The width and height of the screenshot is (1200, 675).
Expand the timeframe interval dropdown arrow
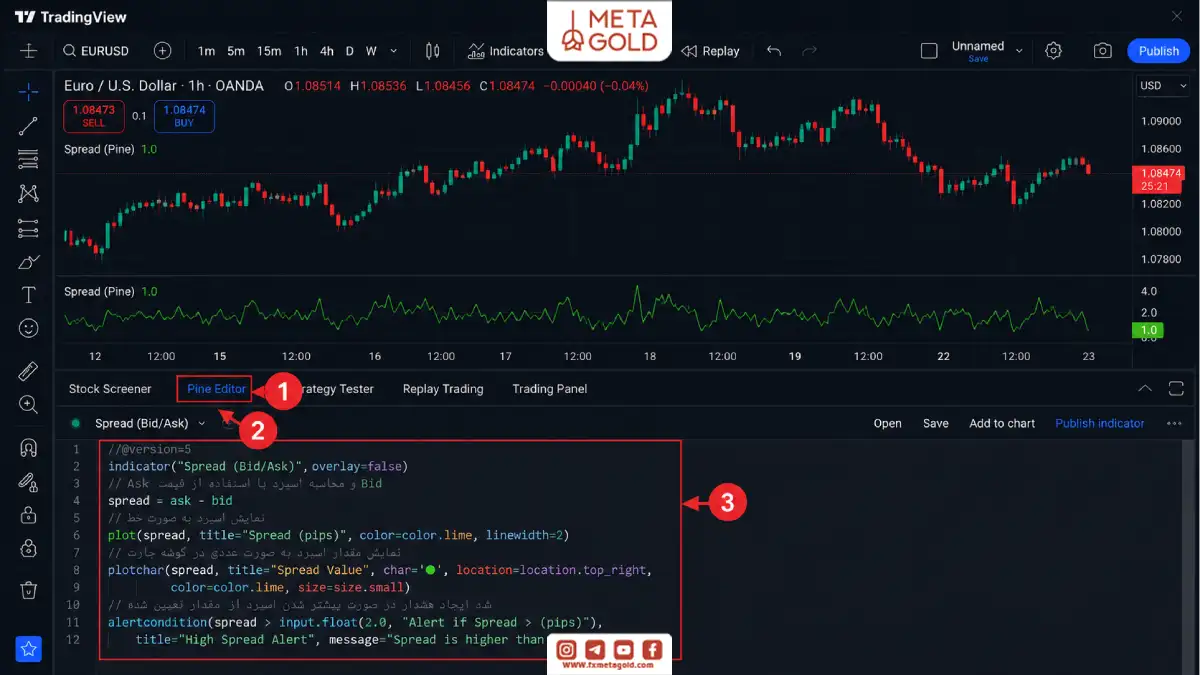393,51
